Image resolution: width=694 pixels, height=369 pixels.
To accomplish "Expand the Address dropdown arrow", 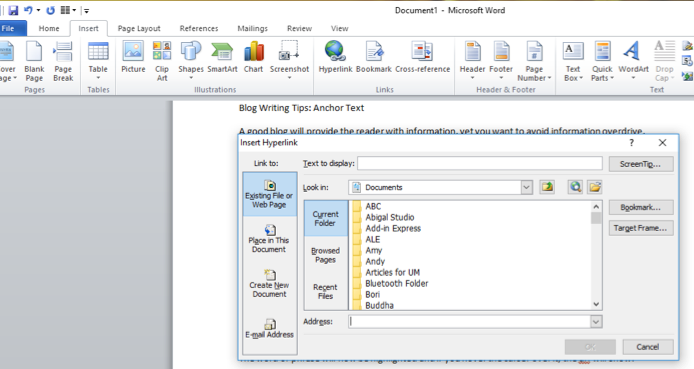I will 596,322.
